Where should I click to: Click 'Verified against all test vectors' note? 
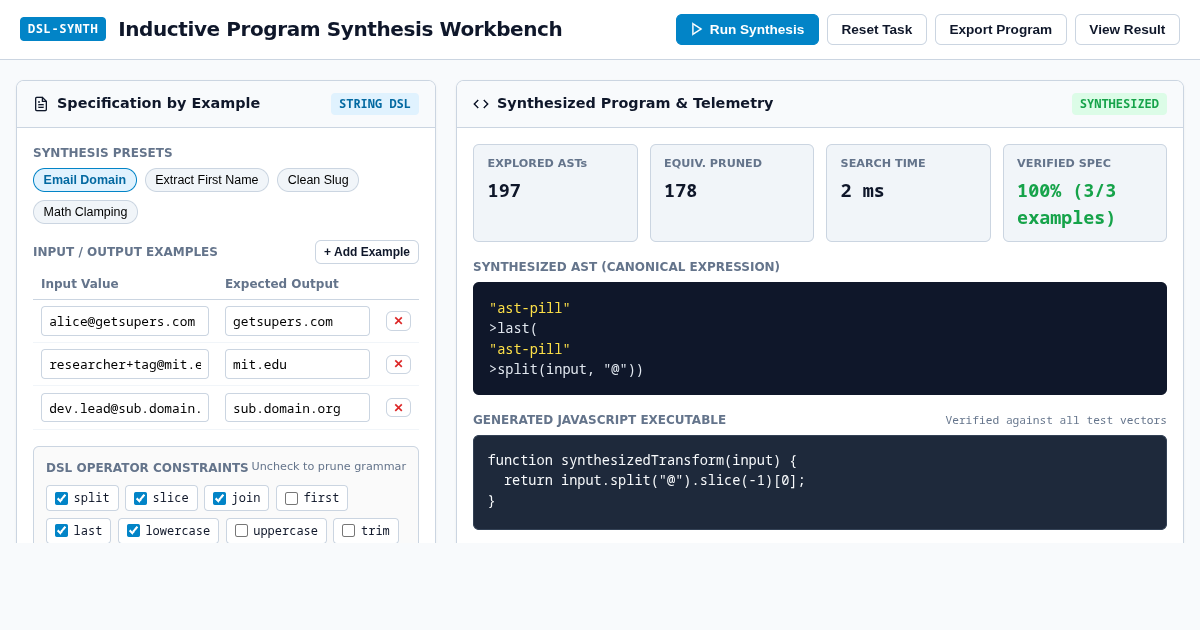pos(1056,420)
